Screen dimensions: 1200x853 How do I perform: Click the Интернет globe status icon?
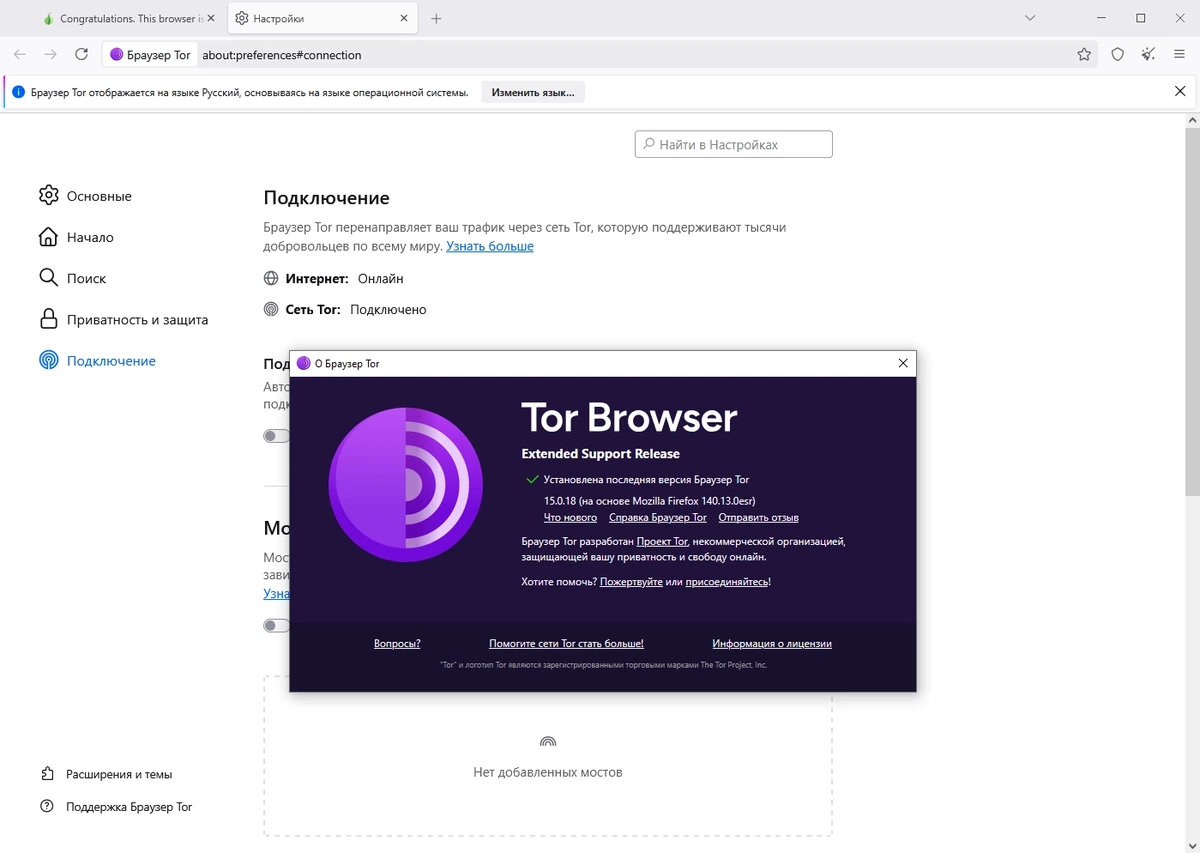271,278
